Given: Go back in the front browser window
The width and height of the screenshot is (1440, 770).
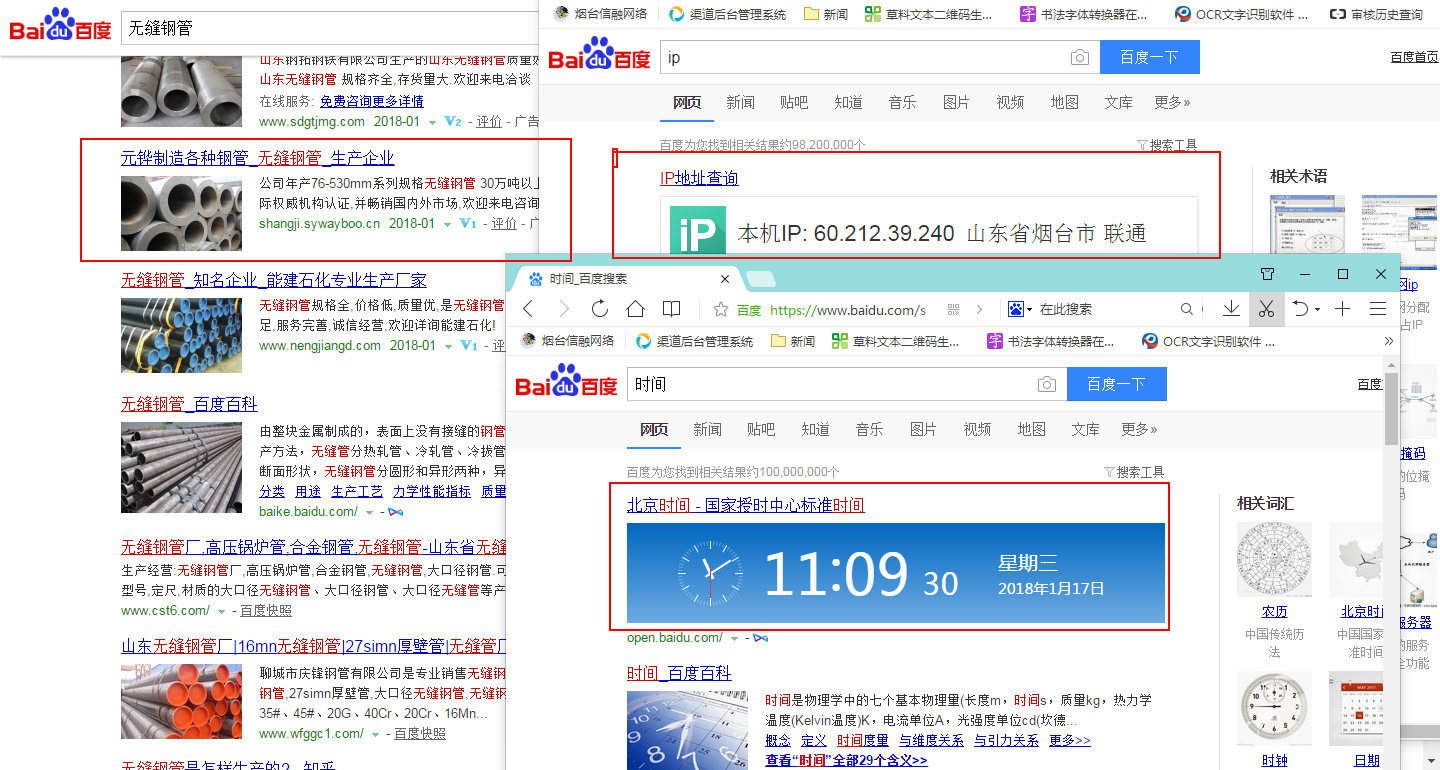Looking at the screenshot, I should (529, 309).
